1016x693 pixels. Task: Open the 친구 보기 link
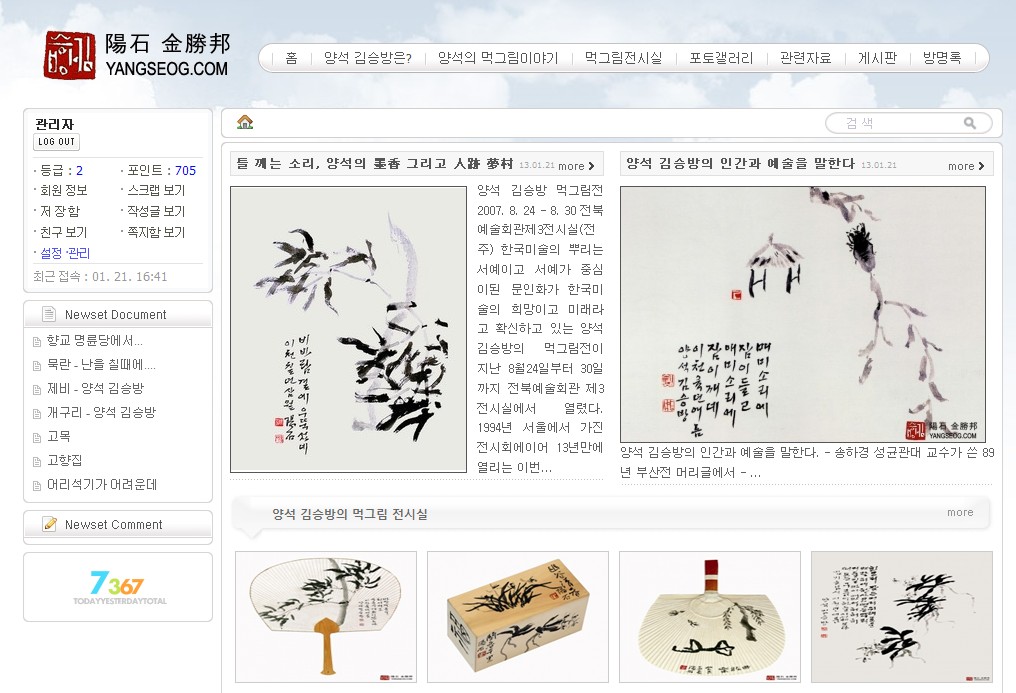click(64, 232)
